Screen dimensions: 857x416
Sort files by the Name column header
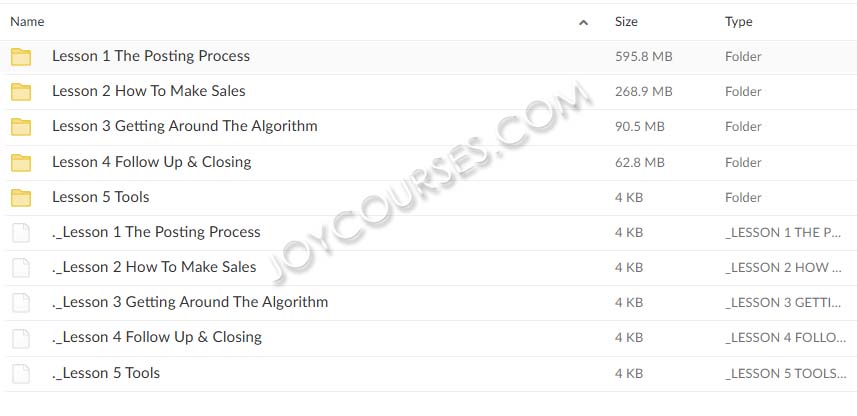(x=27, y=22)
